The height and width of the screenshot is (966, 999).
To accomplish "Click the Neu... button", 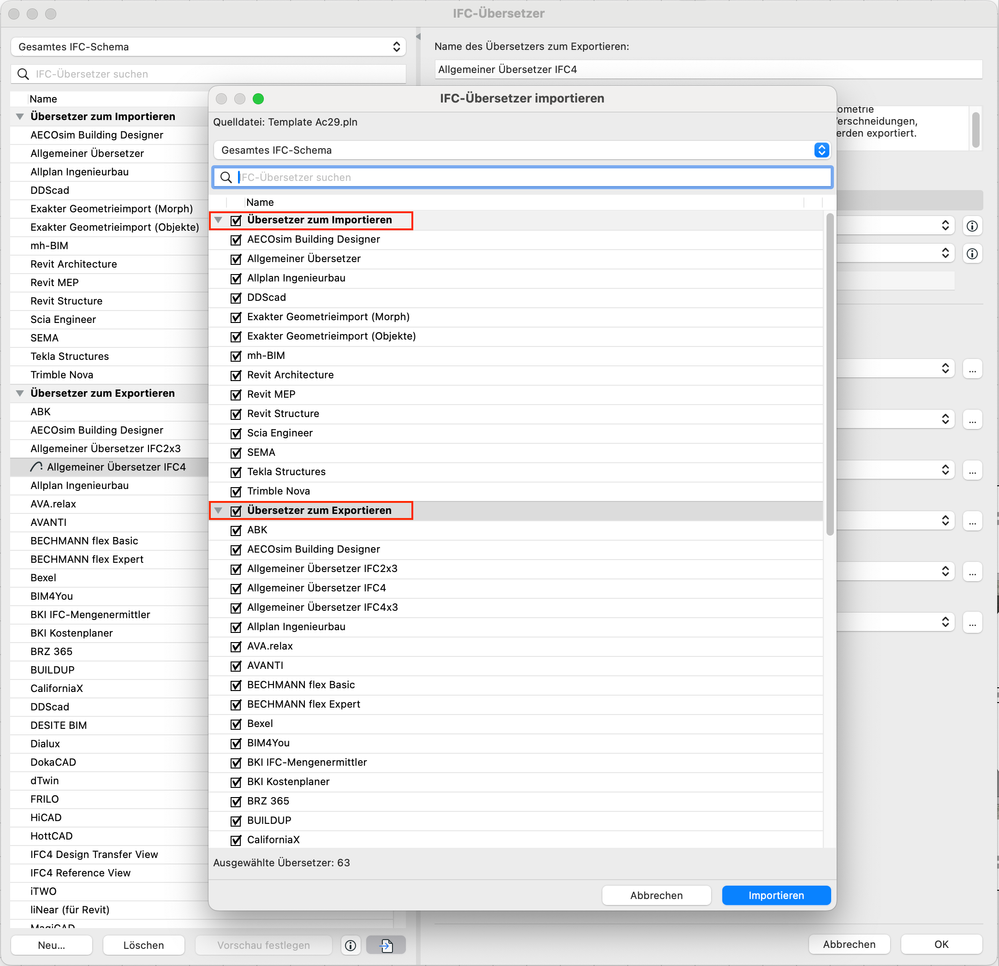I will coord(52,945).
